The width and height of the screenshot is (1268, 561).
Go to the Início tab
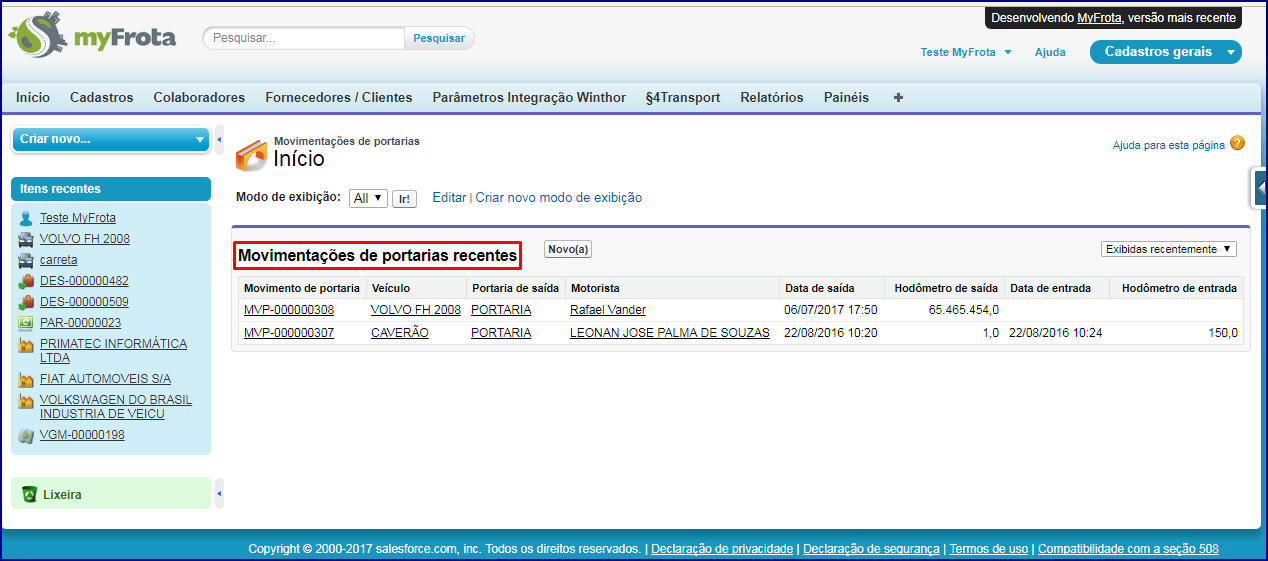pos(33,98)
